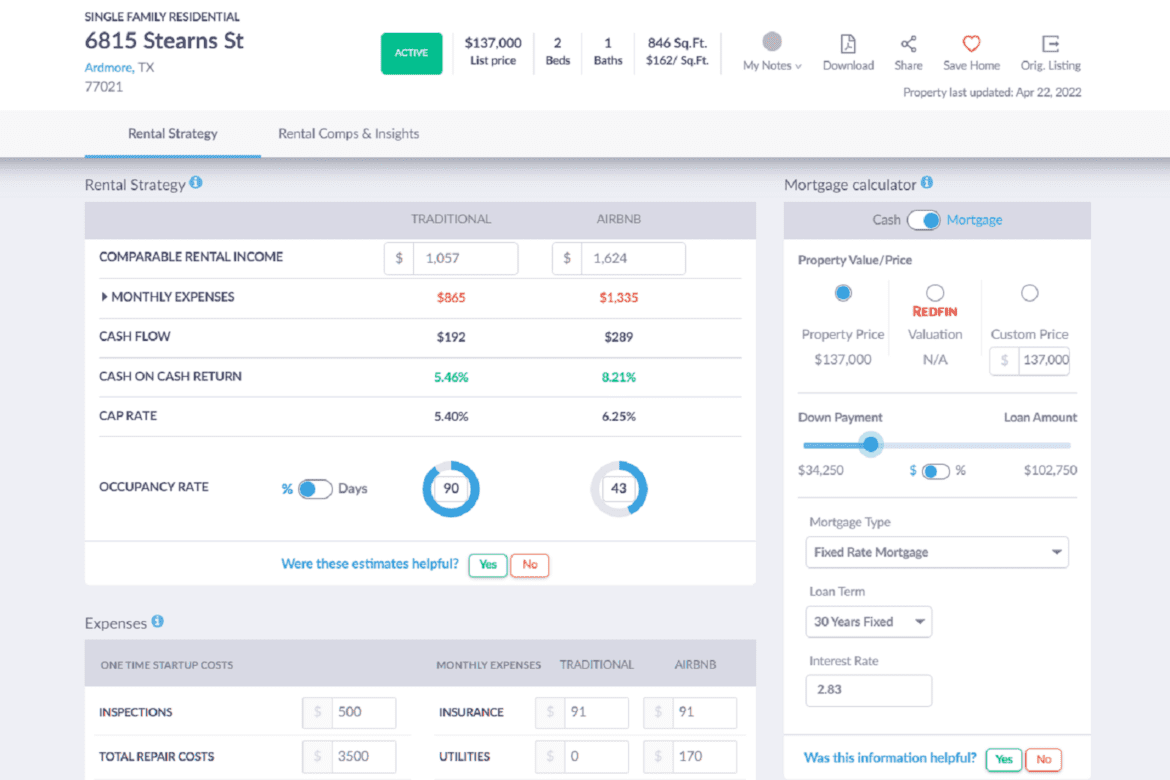Click the Mortgage calculator info icon
Viewport: 1170px width, 780px height.
click(x=927, y=183)
